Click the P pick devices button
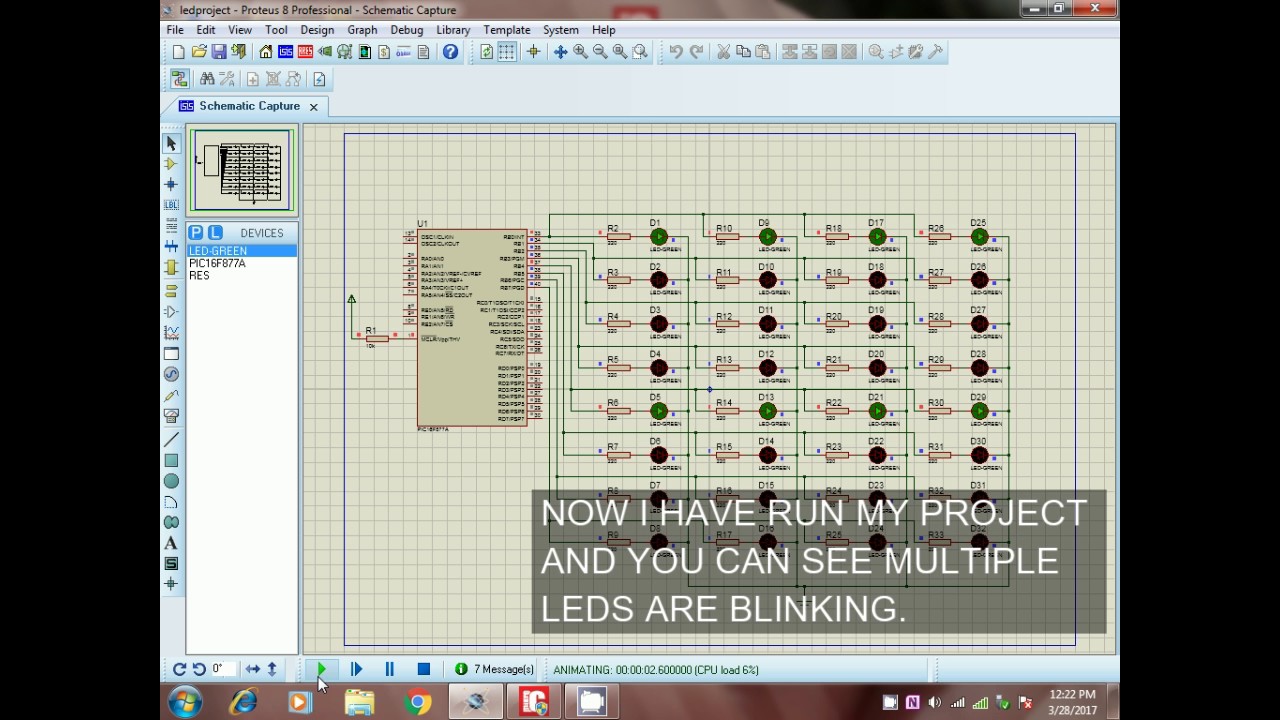 click(x=196, y=232)
